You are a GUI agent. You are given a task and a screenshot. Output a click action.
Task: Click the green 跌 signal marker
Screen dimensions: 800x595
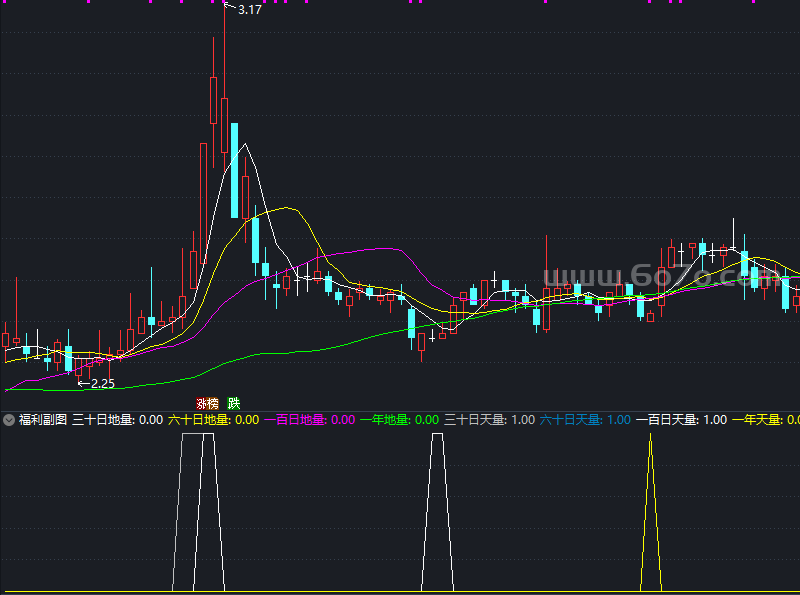tap(234, 403)
